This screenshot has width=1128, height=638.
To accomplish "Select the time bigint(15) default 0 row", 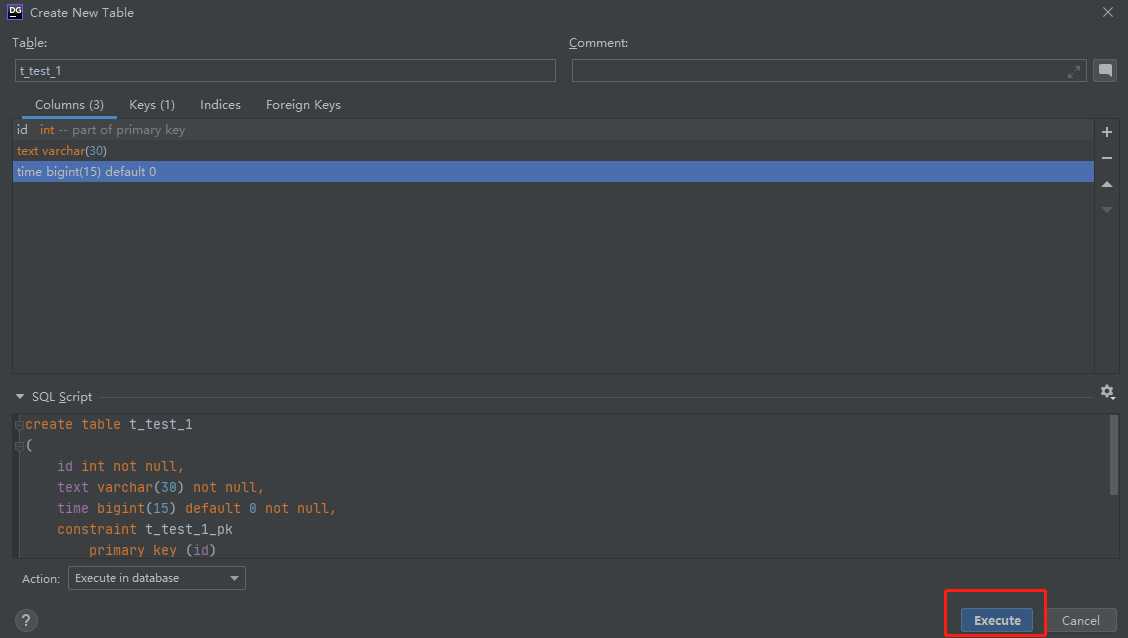I will [x=552, y=171].
